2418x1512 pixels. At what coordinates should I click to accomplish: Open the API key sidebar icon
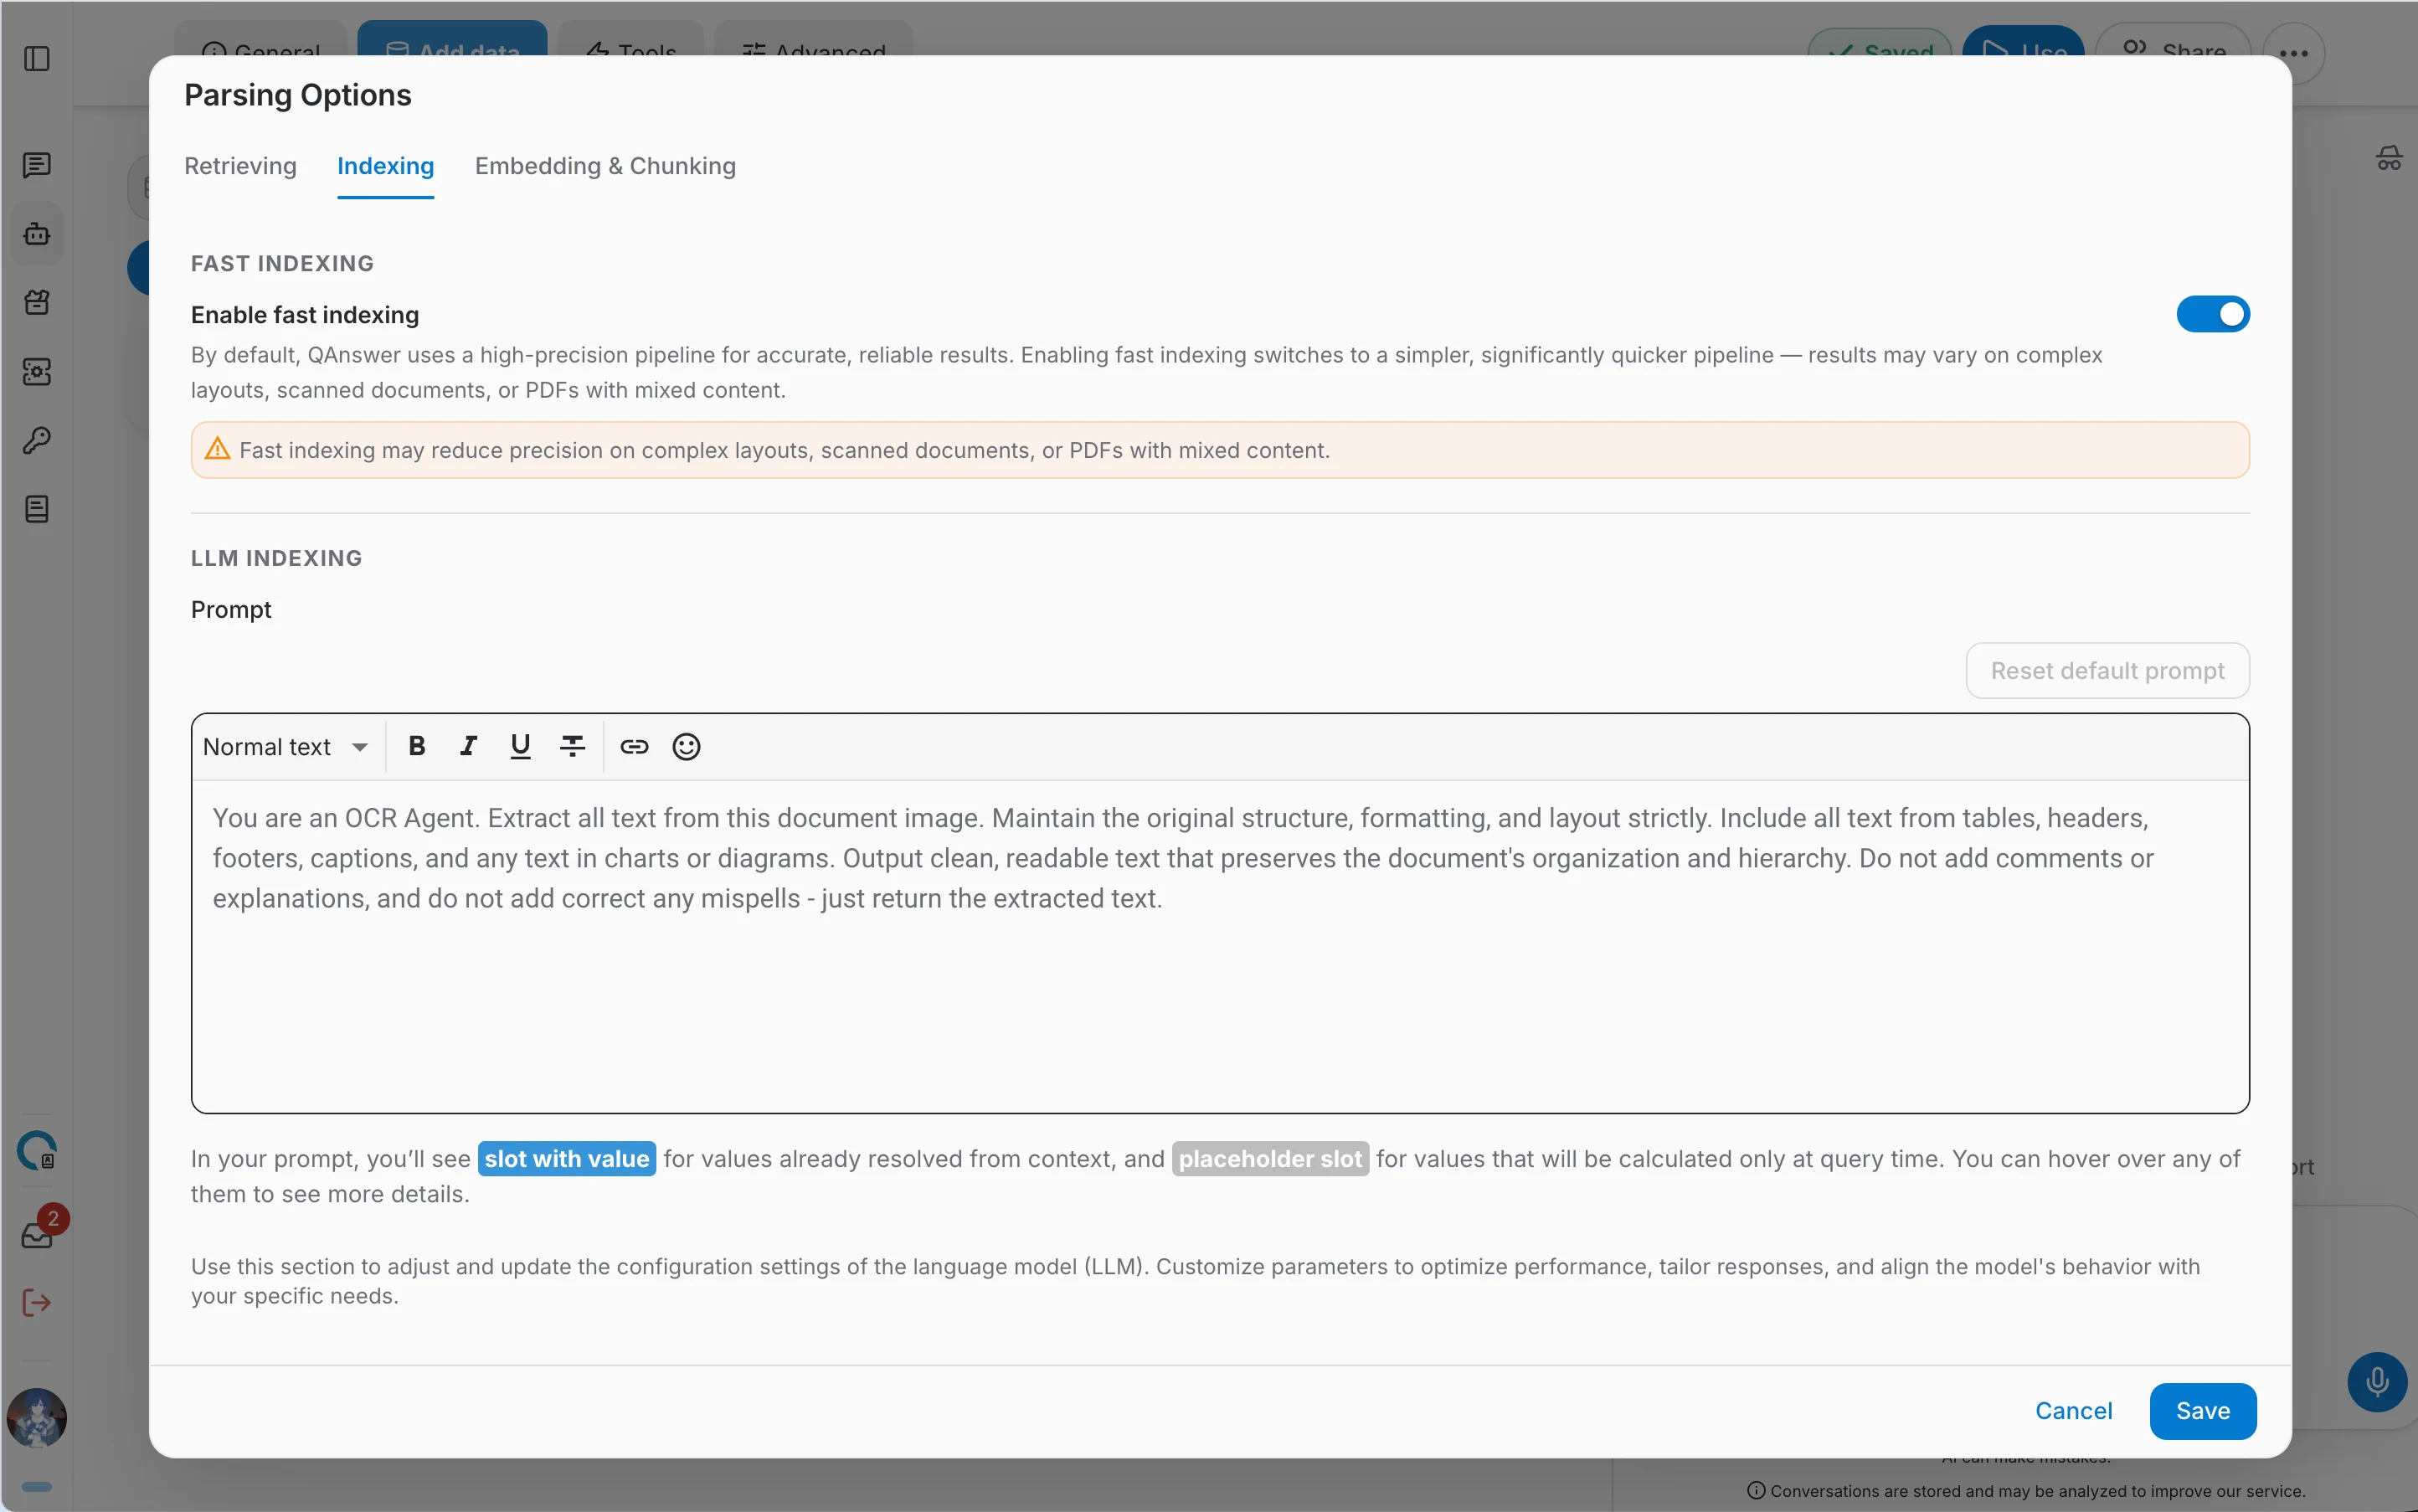(37, 441)
